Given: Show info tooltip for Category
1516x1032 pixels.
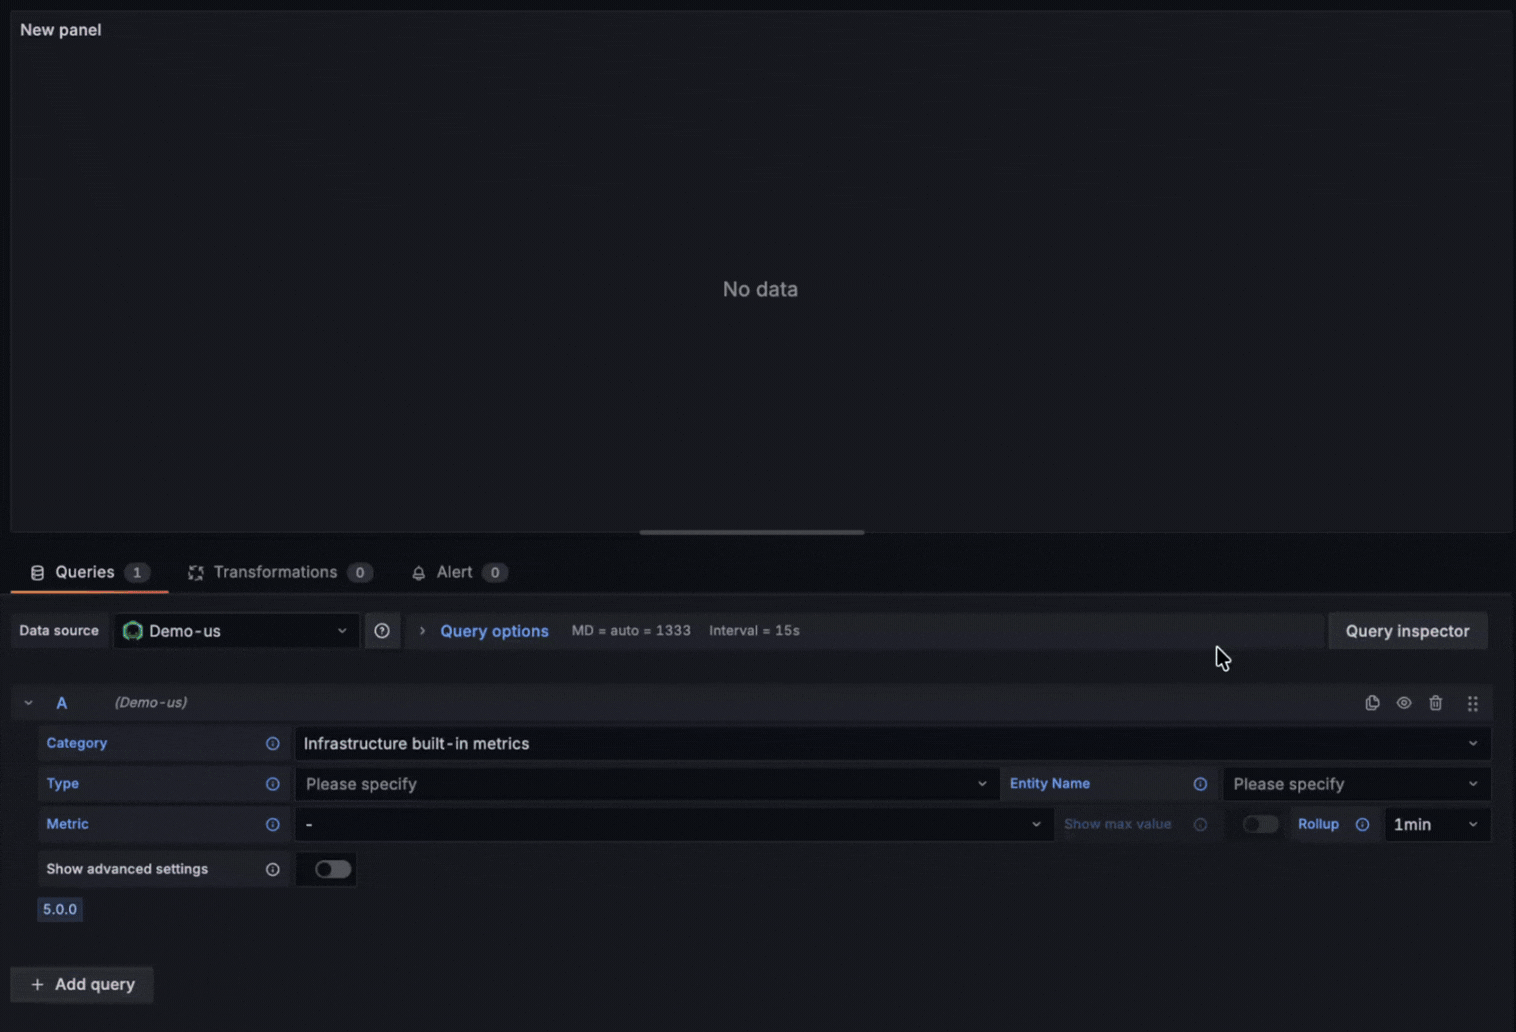Looking at the screenshot, I should point(272,743).
